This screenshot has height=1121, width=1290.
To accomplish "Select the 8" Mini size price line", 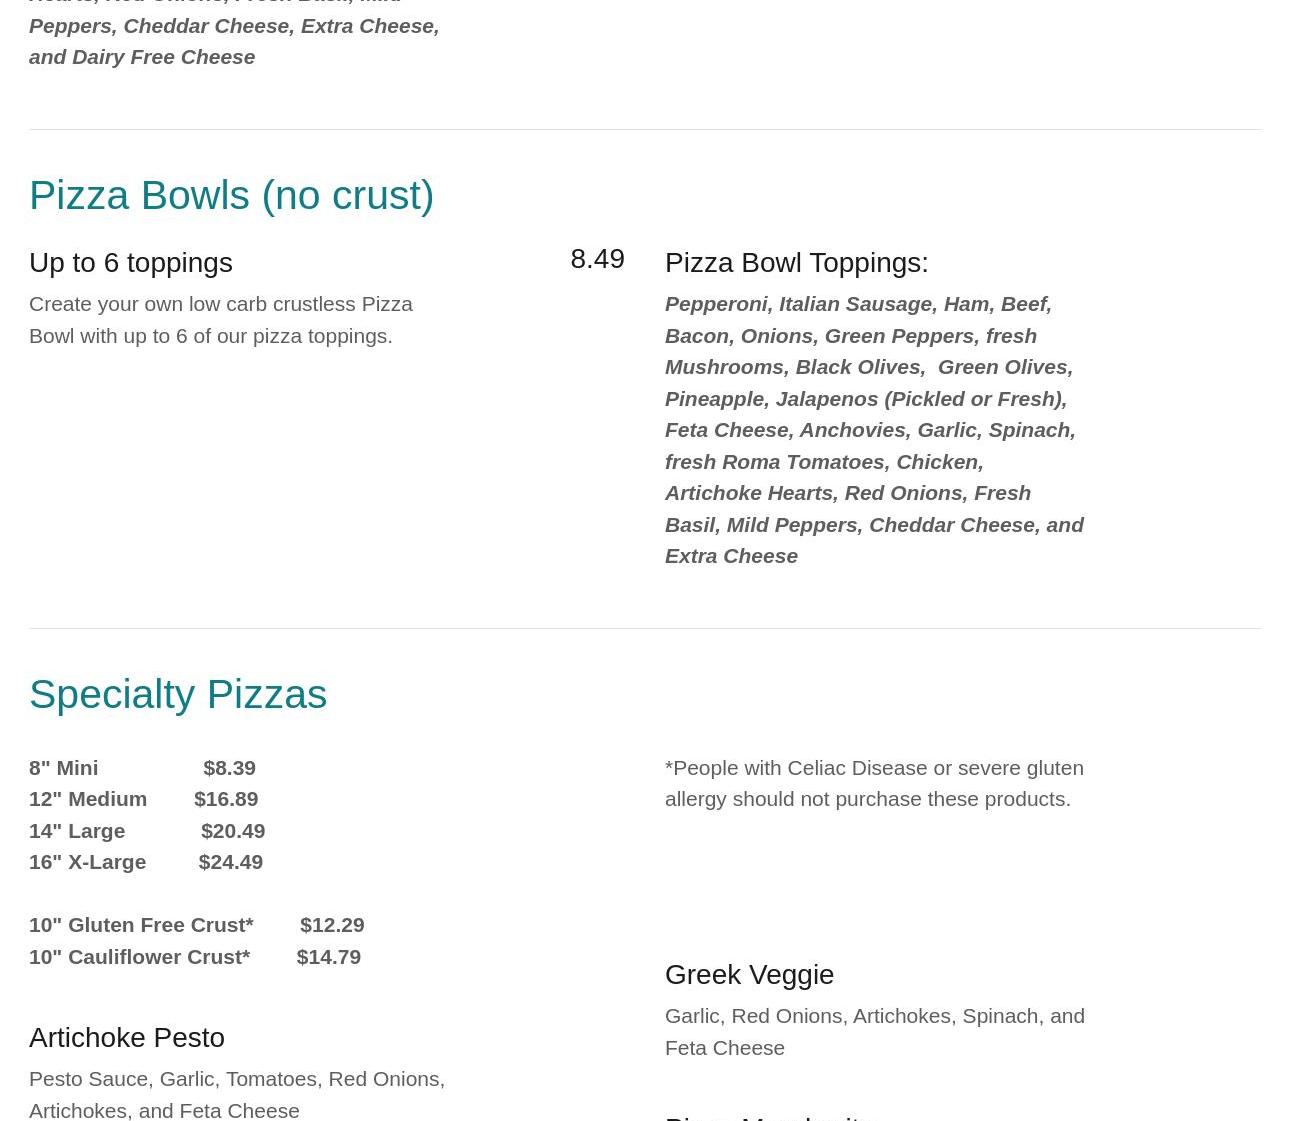I will click(x=142, y=767).
